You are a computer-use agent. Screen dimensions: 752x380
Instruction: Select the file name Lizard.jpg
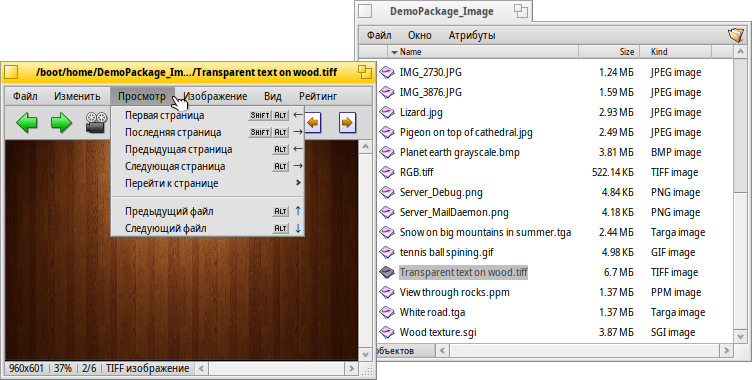421,112
